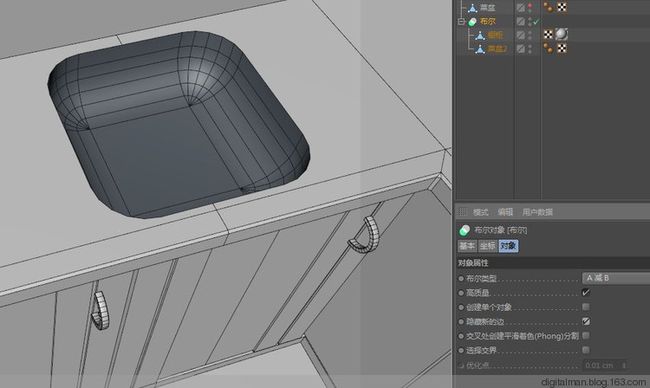Open the 布尔类型 dropdown showing A减B

click(616, 278)
